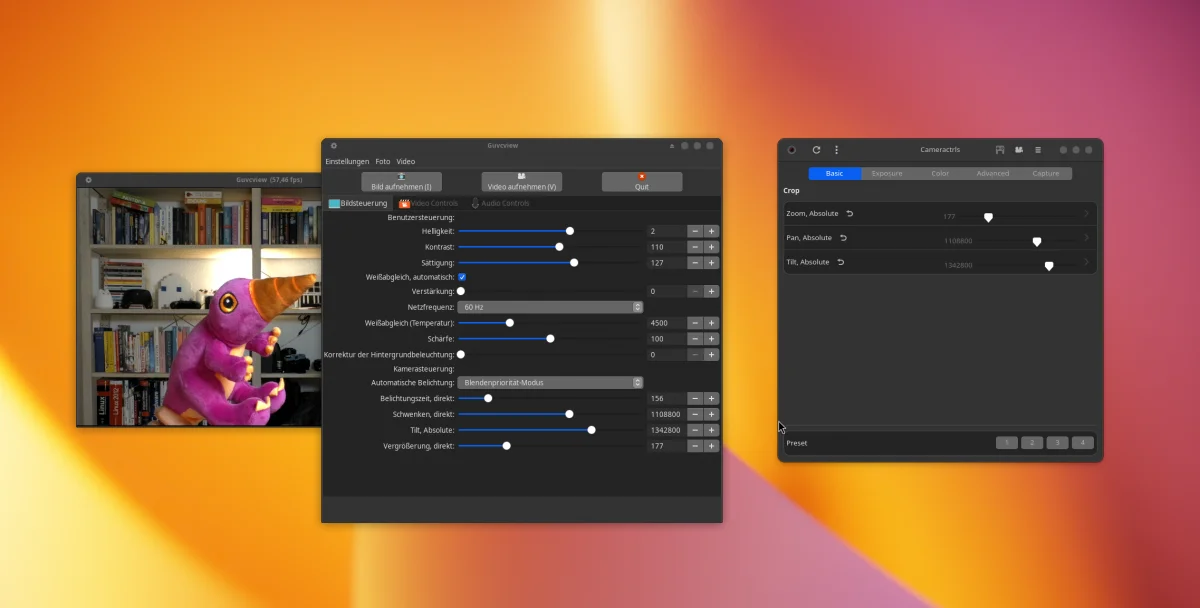Click the refresh icon in Cameractrls header
The width and height of the screenshot is (1200, 608).
click(816, 150)
